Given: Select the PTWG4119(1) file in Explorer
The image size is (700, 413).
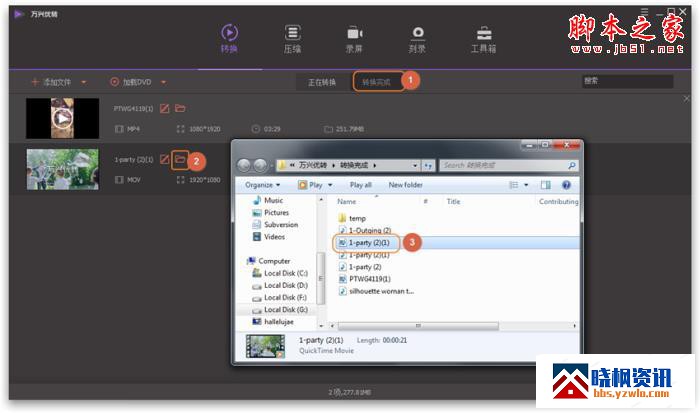Looking at the screenshot, I should (x=365, y=279).
